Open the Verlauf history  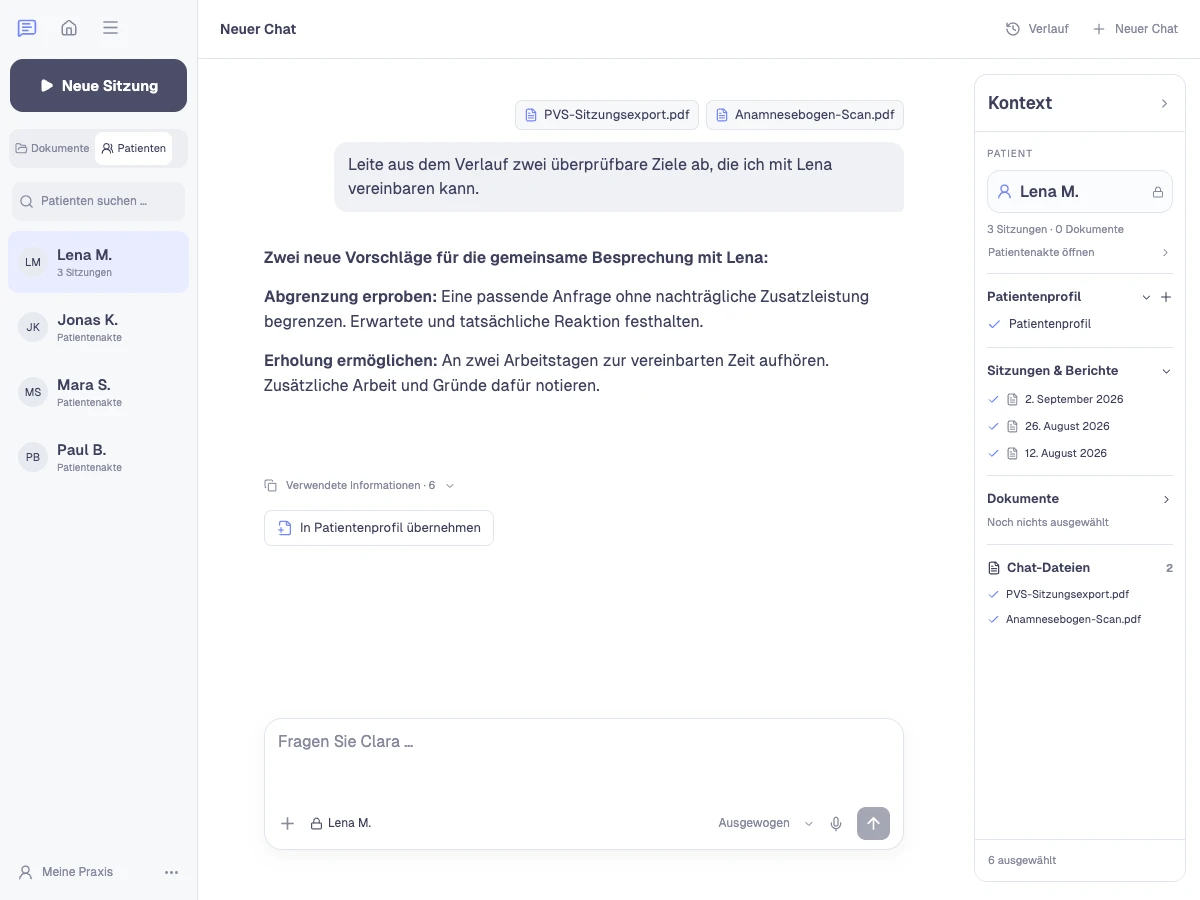(1037, 29)
